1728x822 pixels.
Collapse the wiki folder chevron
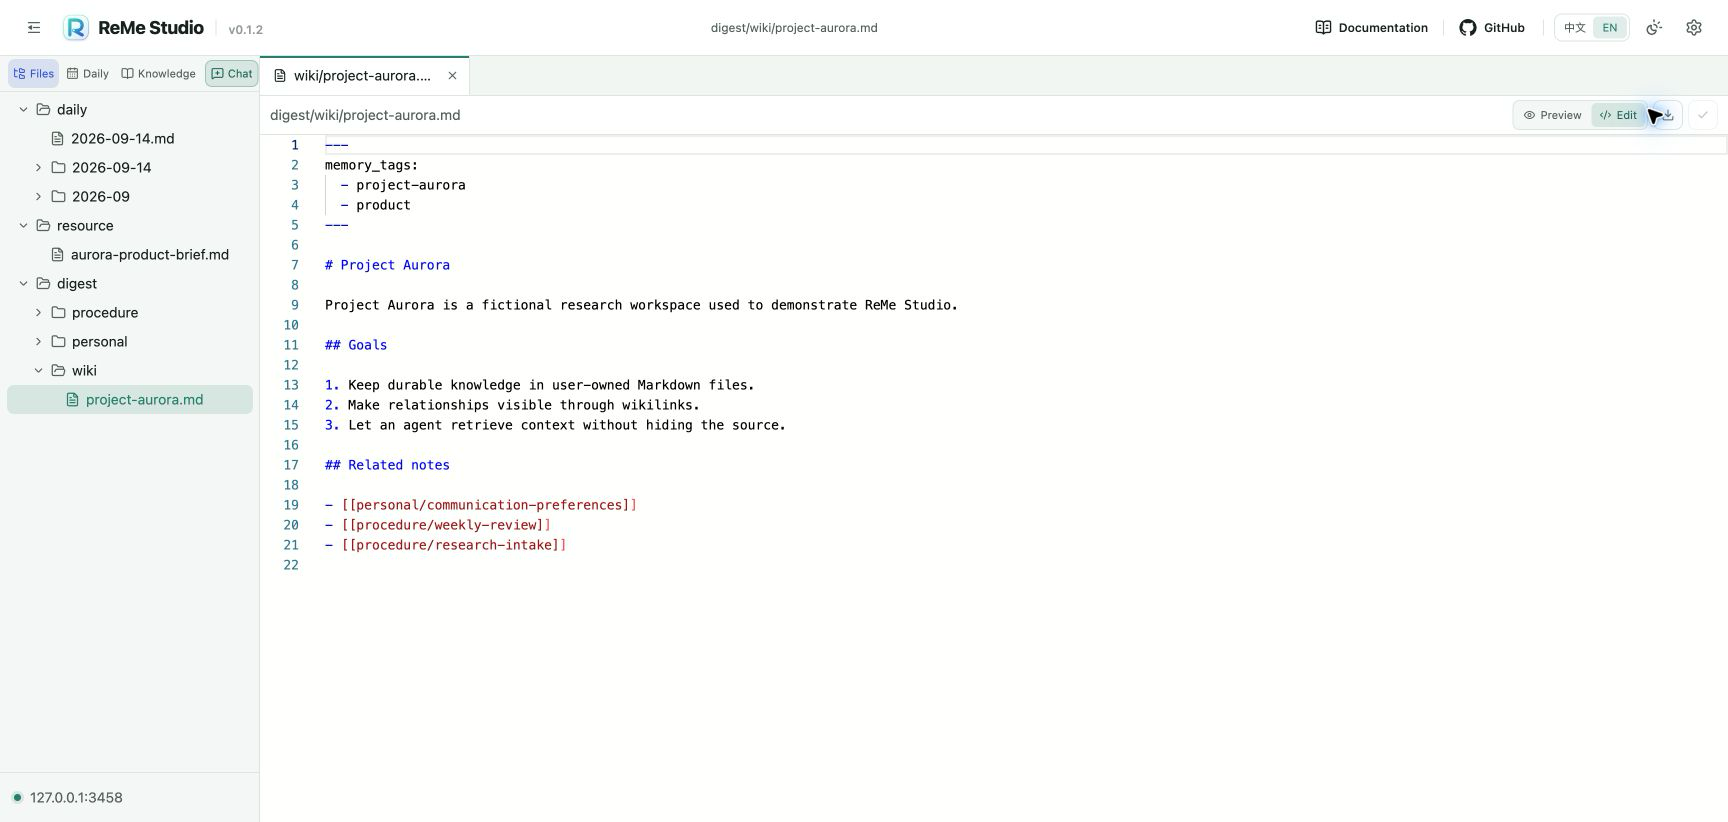pos(38,370)
